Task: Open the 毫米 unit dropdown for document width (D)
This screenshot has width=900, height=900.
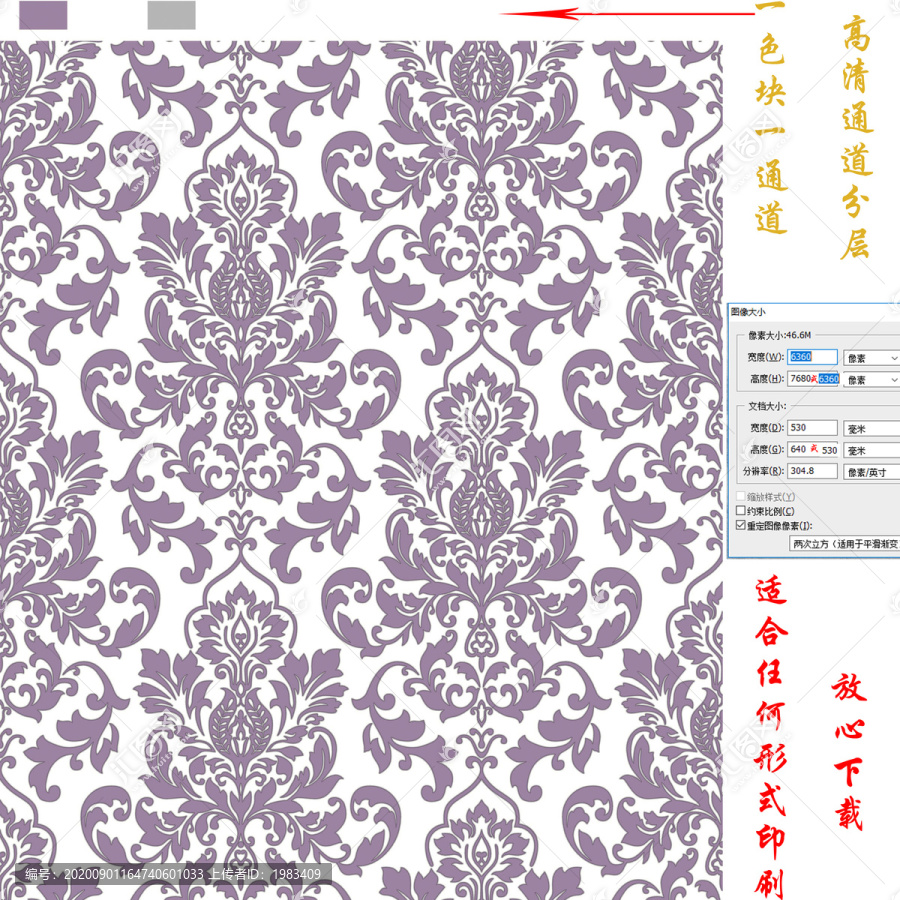Action: coord(871,429)
